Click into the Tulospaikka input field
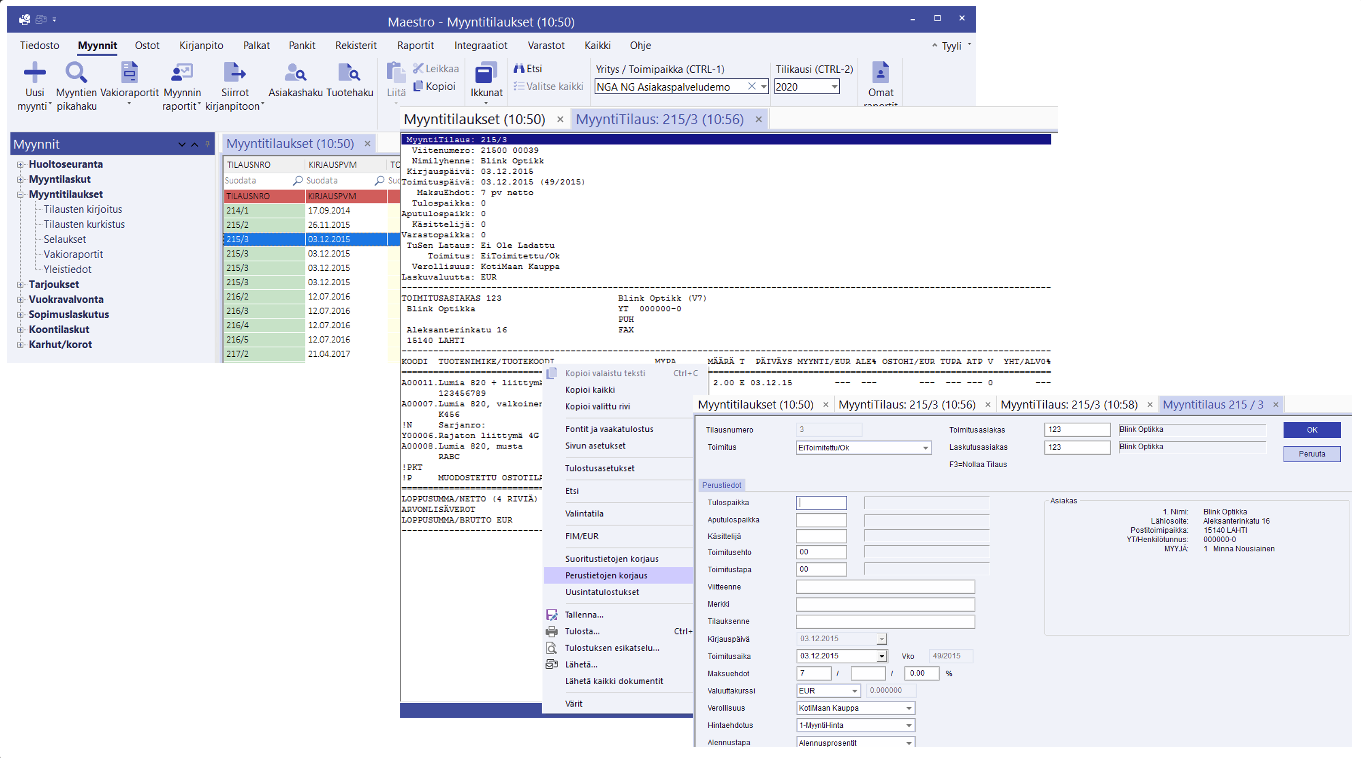Screen dimensions: 1361x758 [x=821, y=503]
